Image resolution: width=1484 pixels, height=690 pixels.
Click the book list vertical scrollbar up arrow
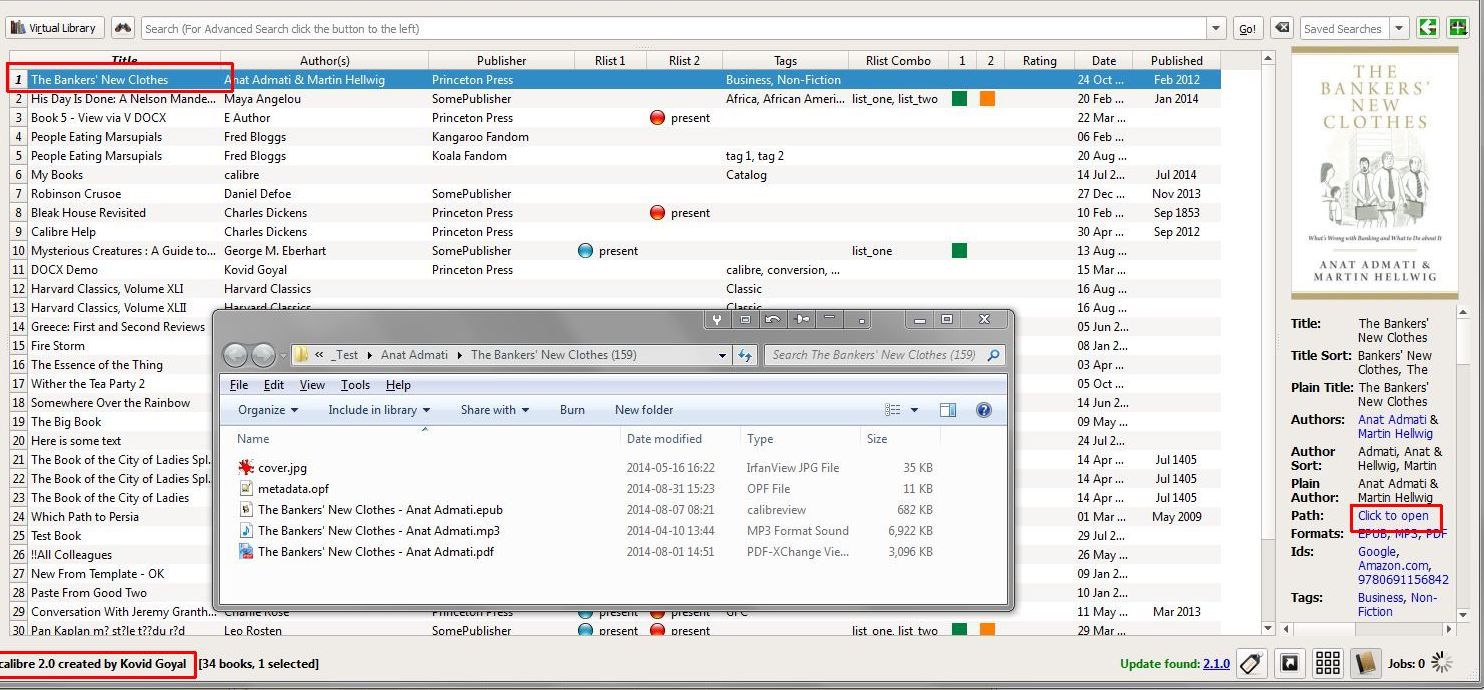(1268, 59)
